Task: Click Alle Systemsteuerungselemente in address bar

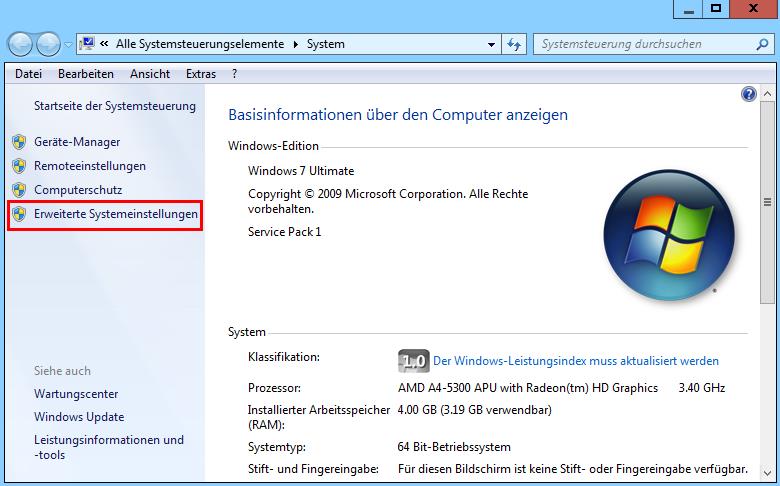Action: click(x=200, y=44)
